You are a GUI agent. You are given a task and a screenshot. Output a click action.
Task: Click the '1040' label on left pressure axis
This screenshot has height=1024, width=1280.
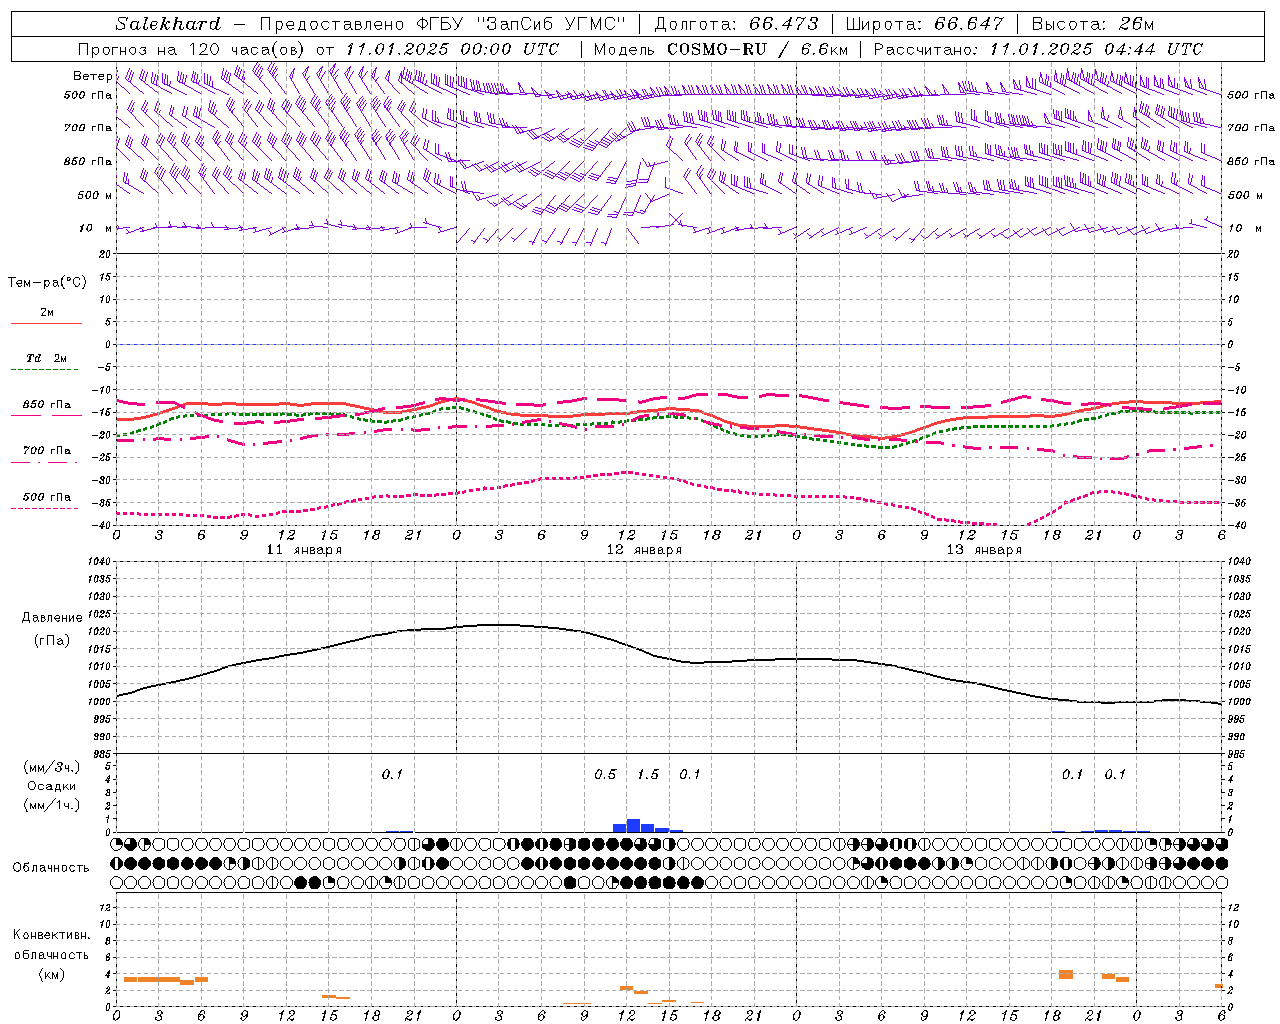[101, 561]
